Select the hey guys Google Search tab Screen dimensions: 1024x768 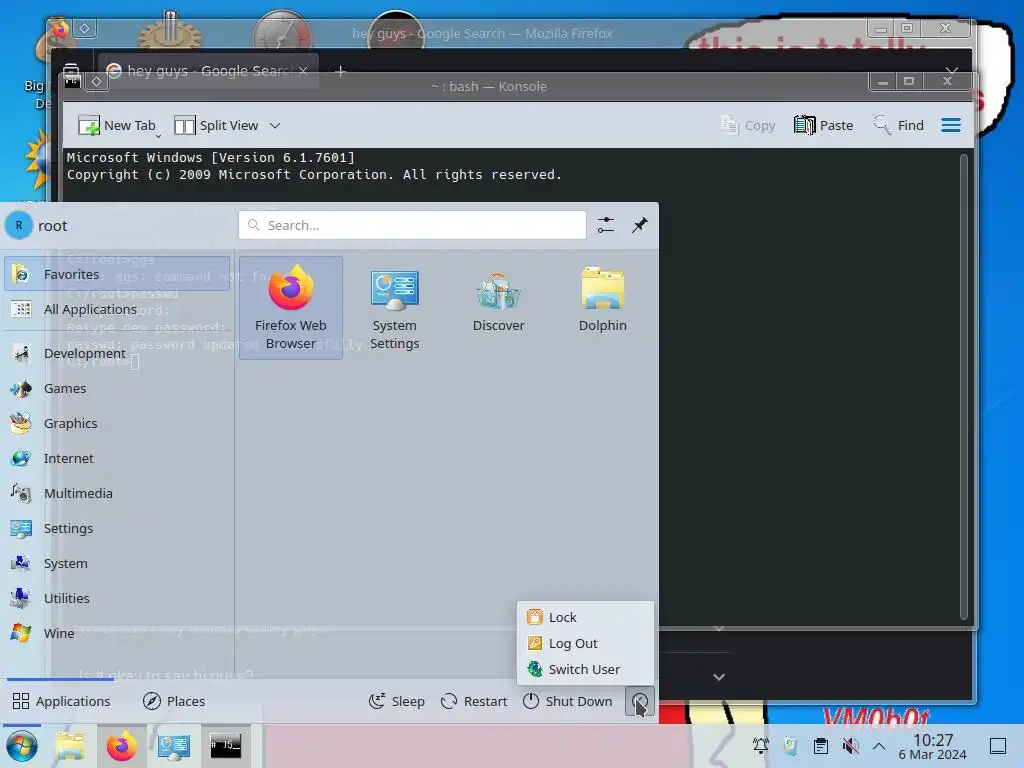click(x=208, y=71)
